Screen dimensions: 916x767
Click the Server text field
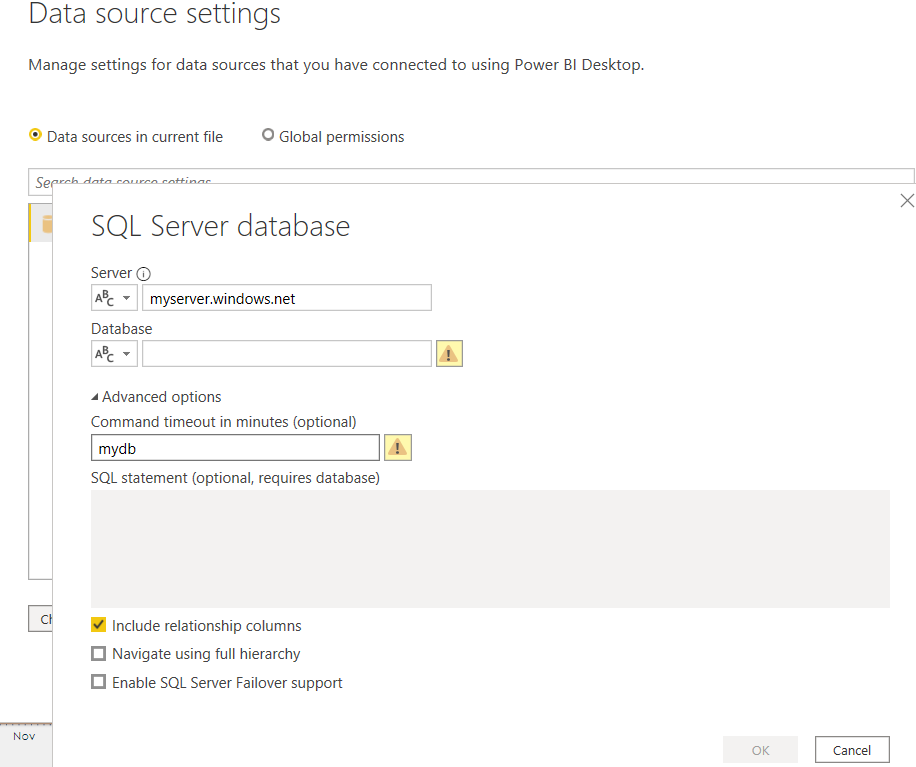pos(286,298)
